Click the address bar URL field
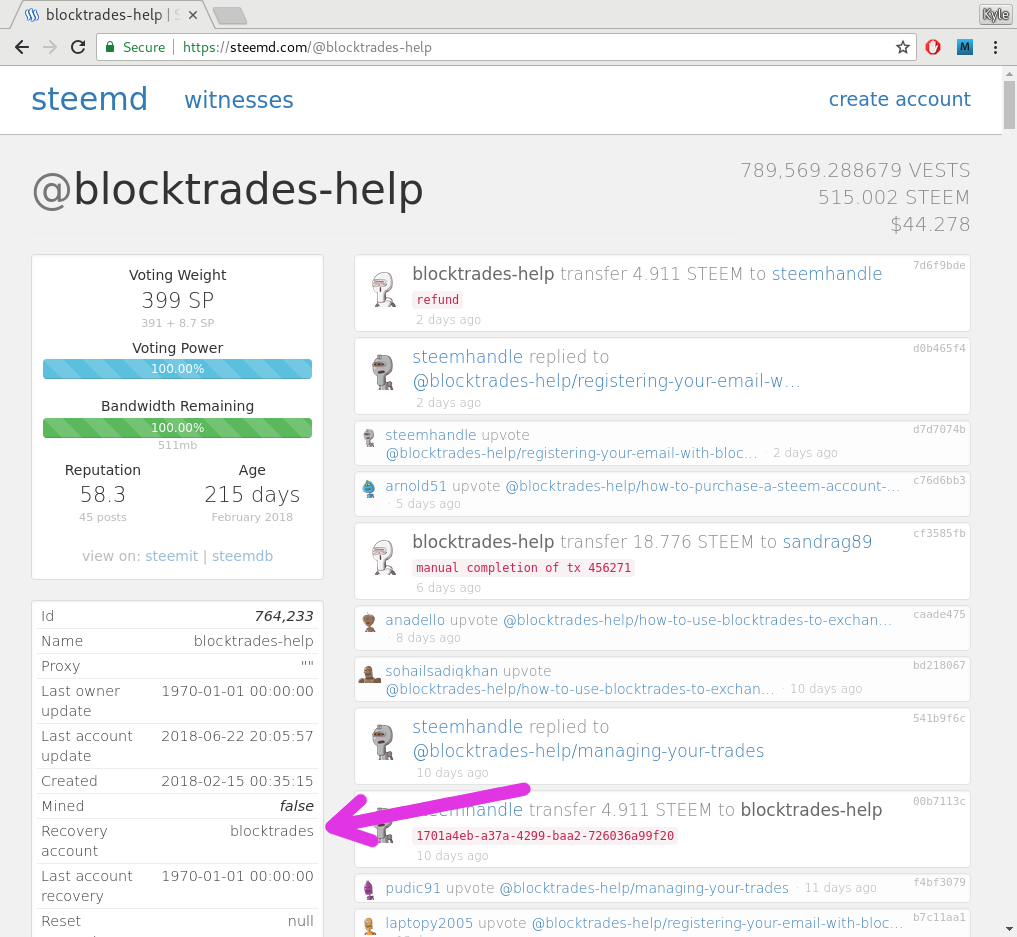The width and height of the screenshot is (1017, 937). [x=506, y=47]
